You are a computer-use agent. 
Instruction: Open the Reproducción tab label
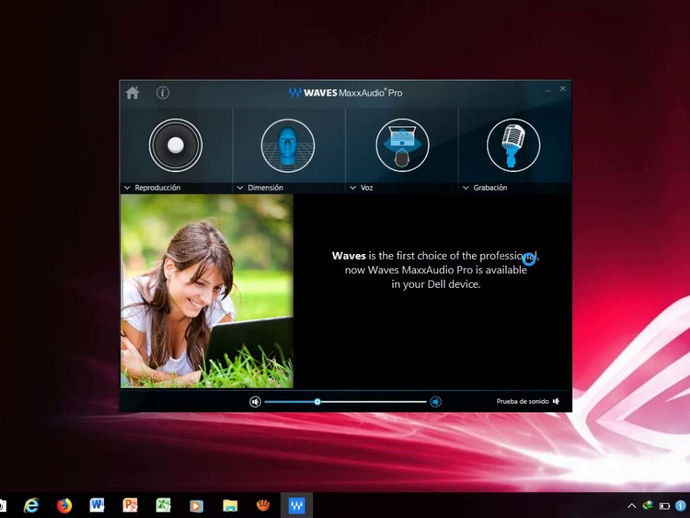(x=158, y=188)
